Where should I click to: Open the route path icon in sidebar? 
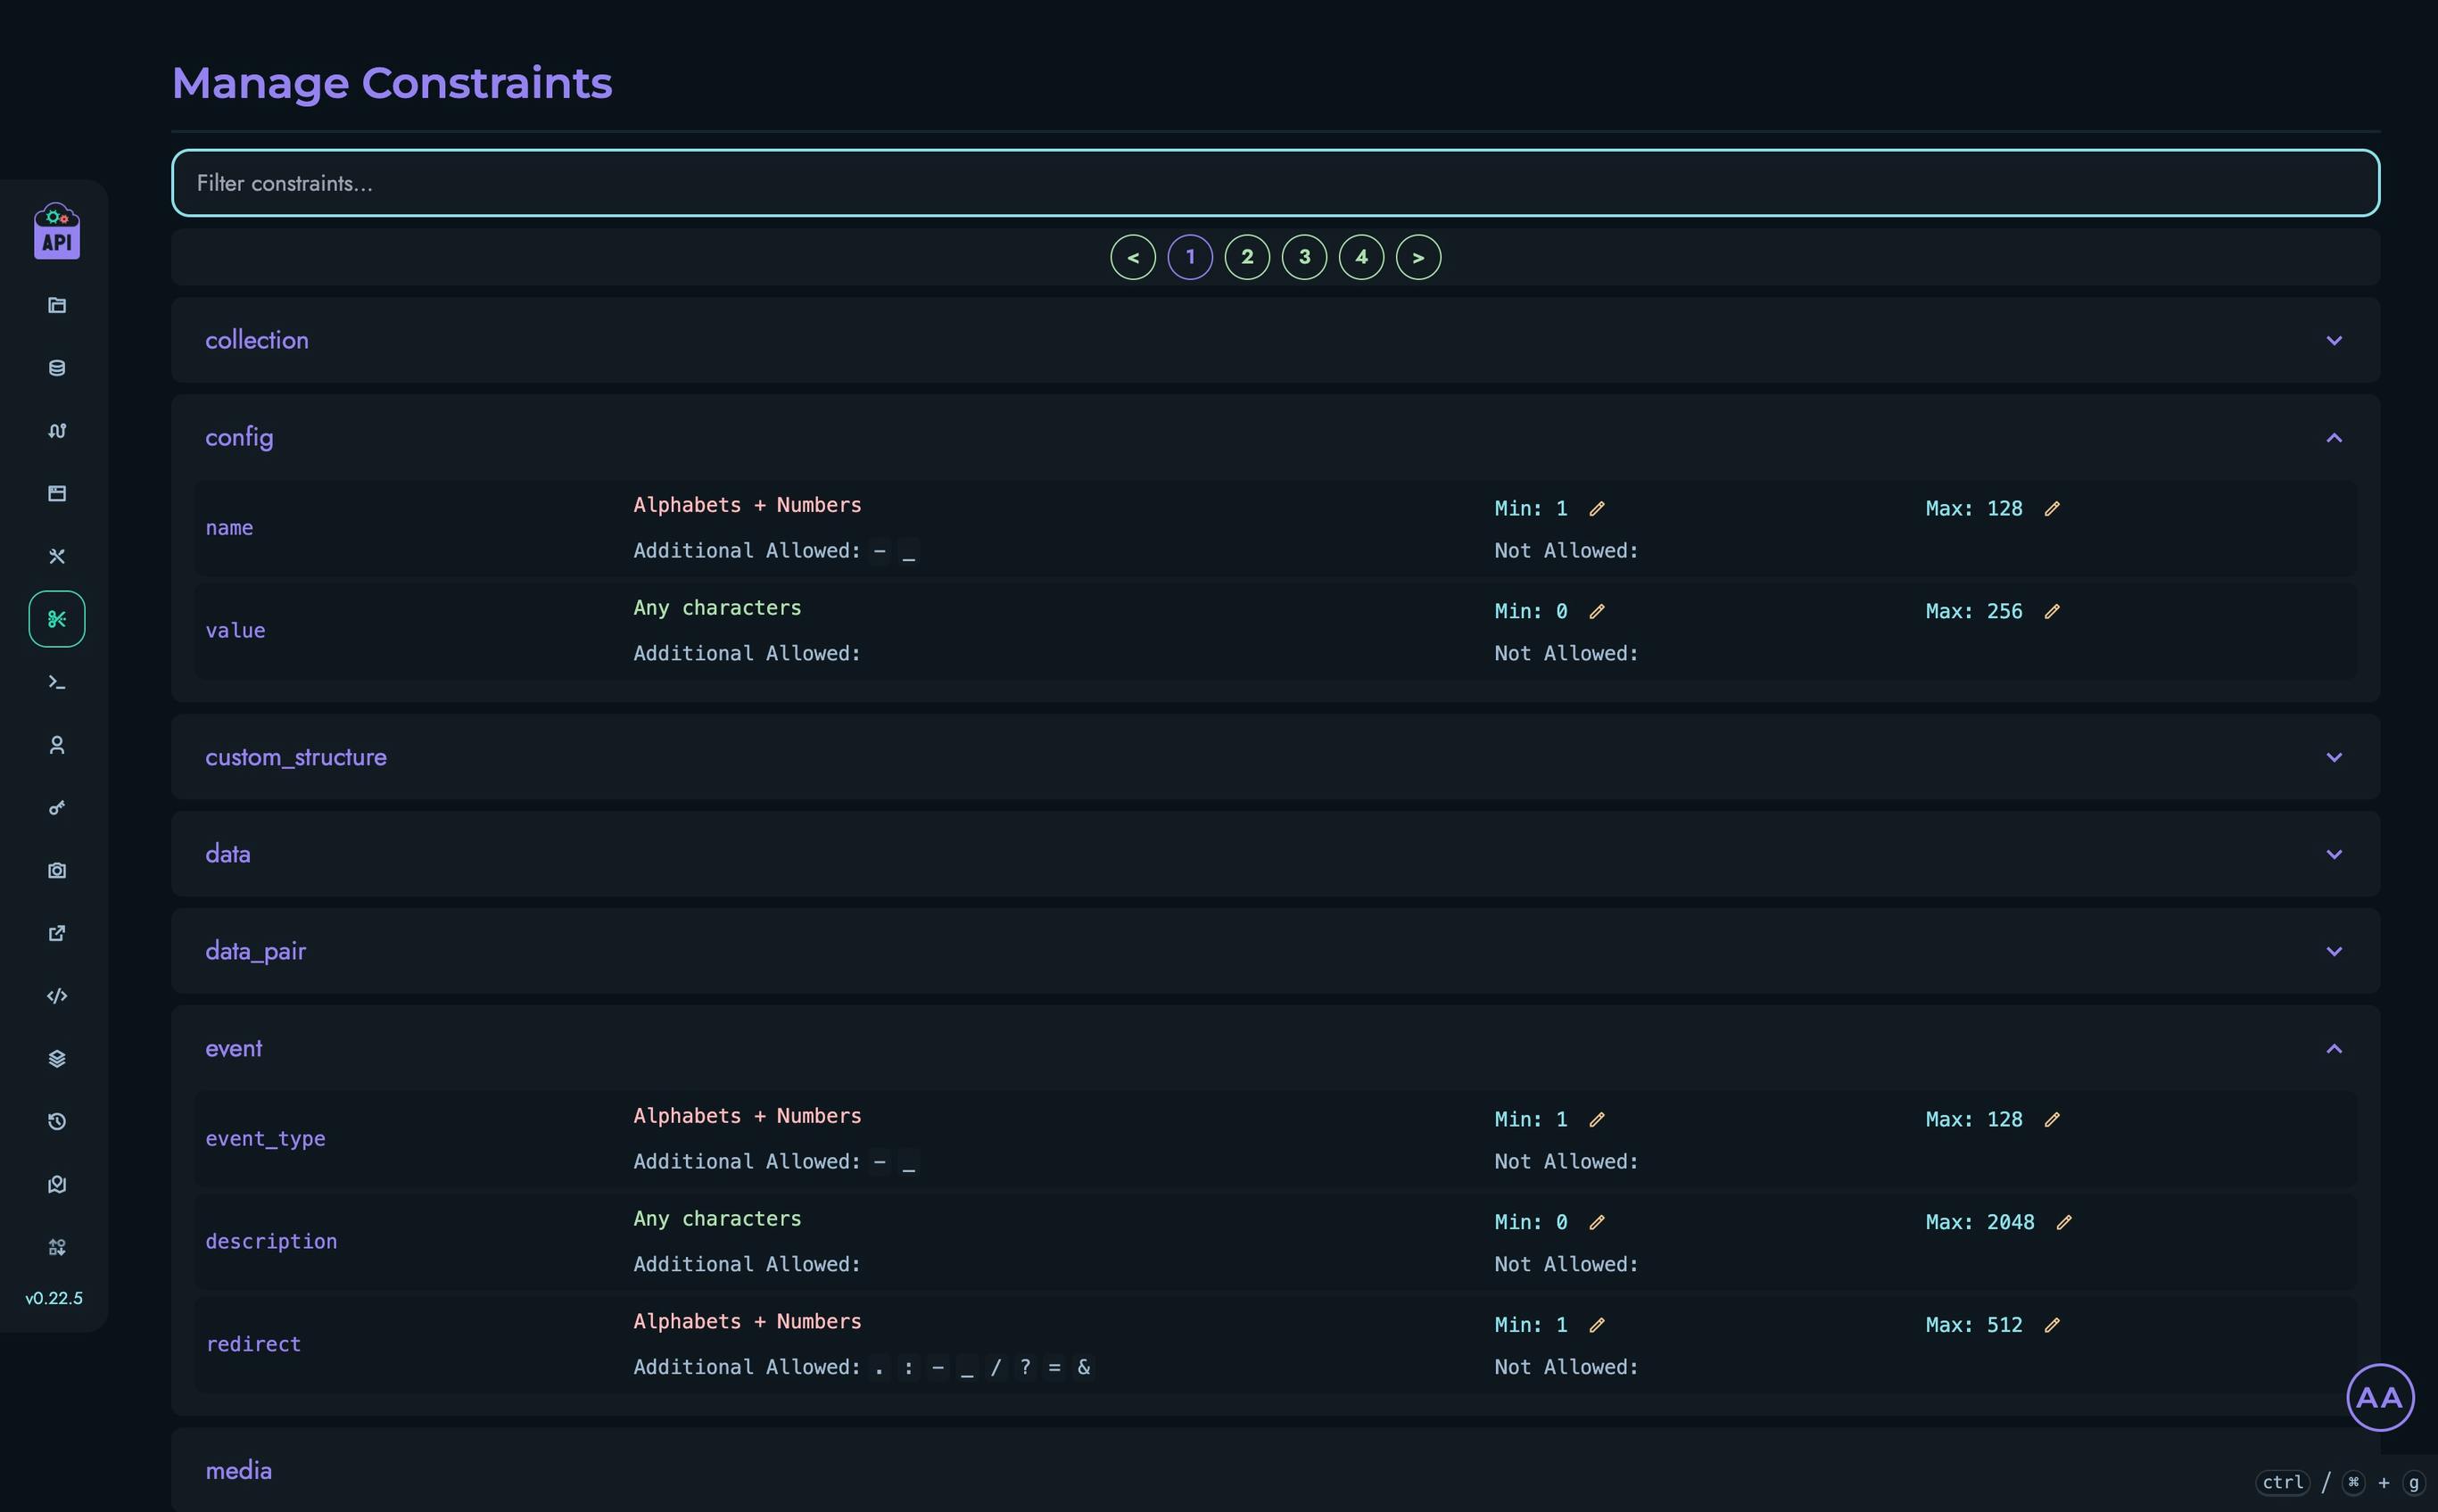tap(57, 431)
